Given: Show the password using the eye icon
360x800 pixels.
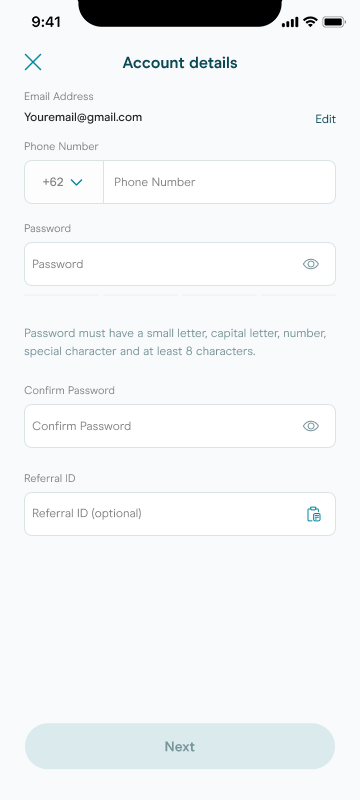Looking at the screenshot, I should [x=311, y=264].
